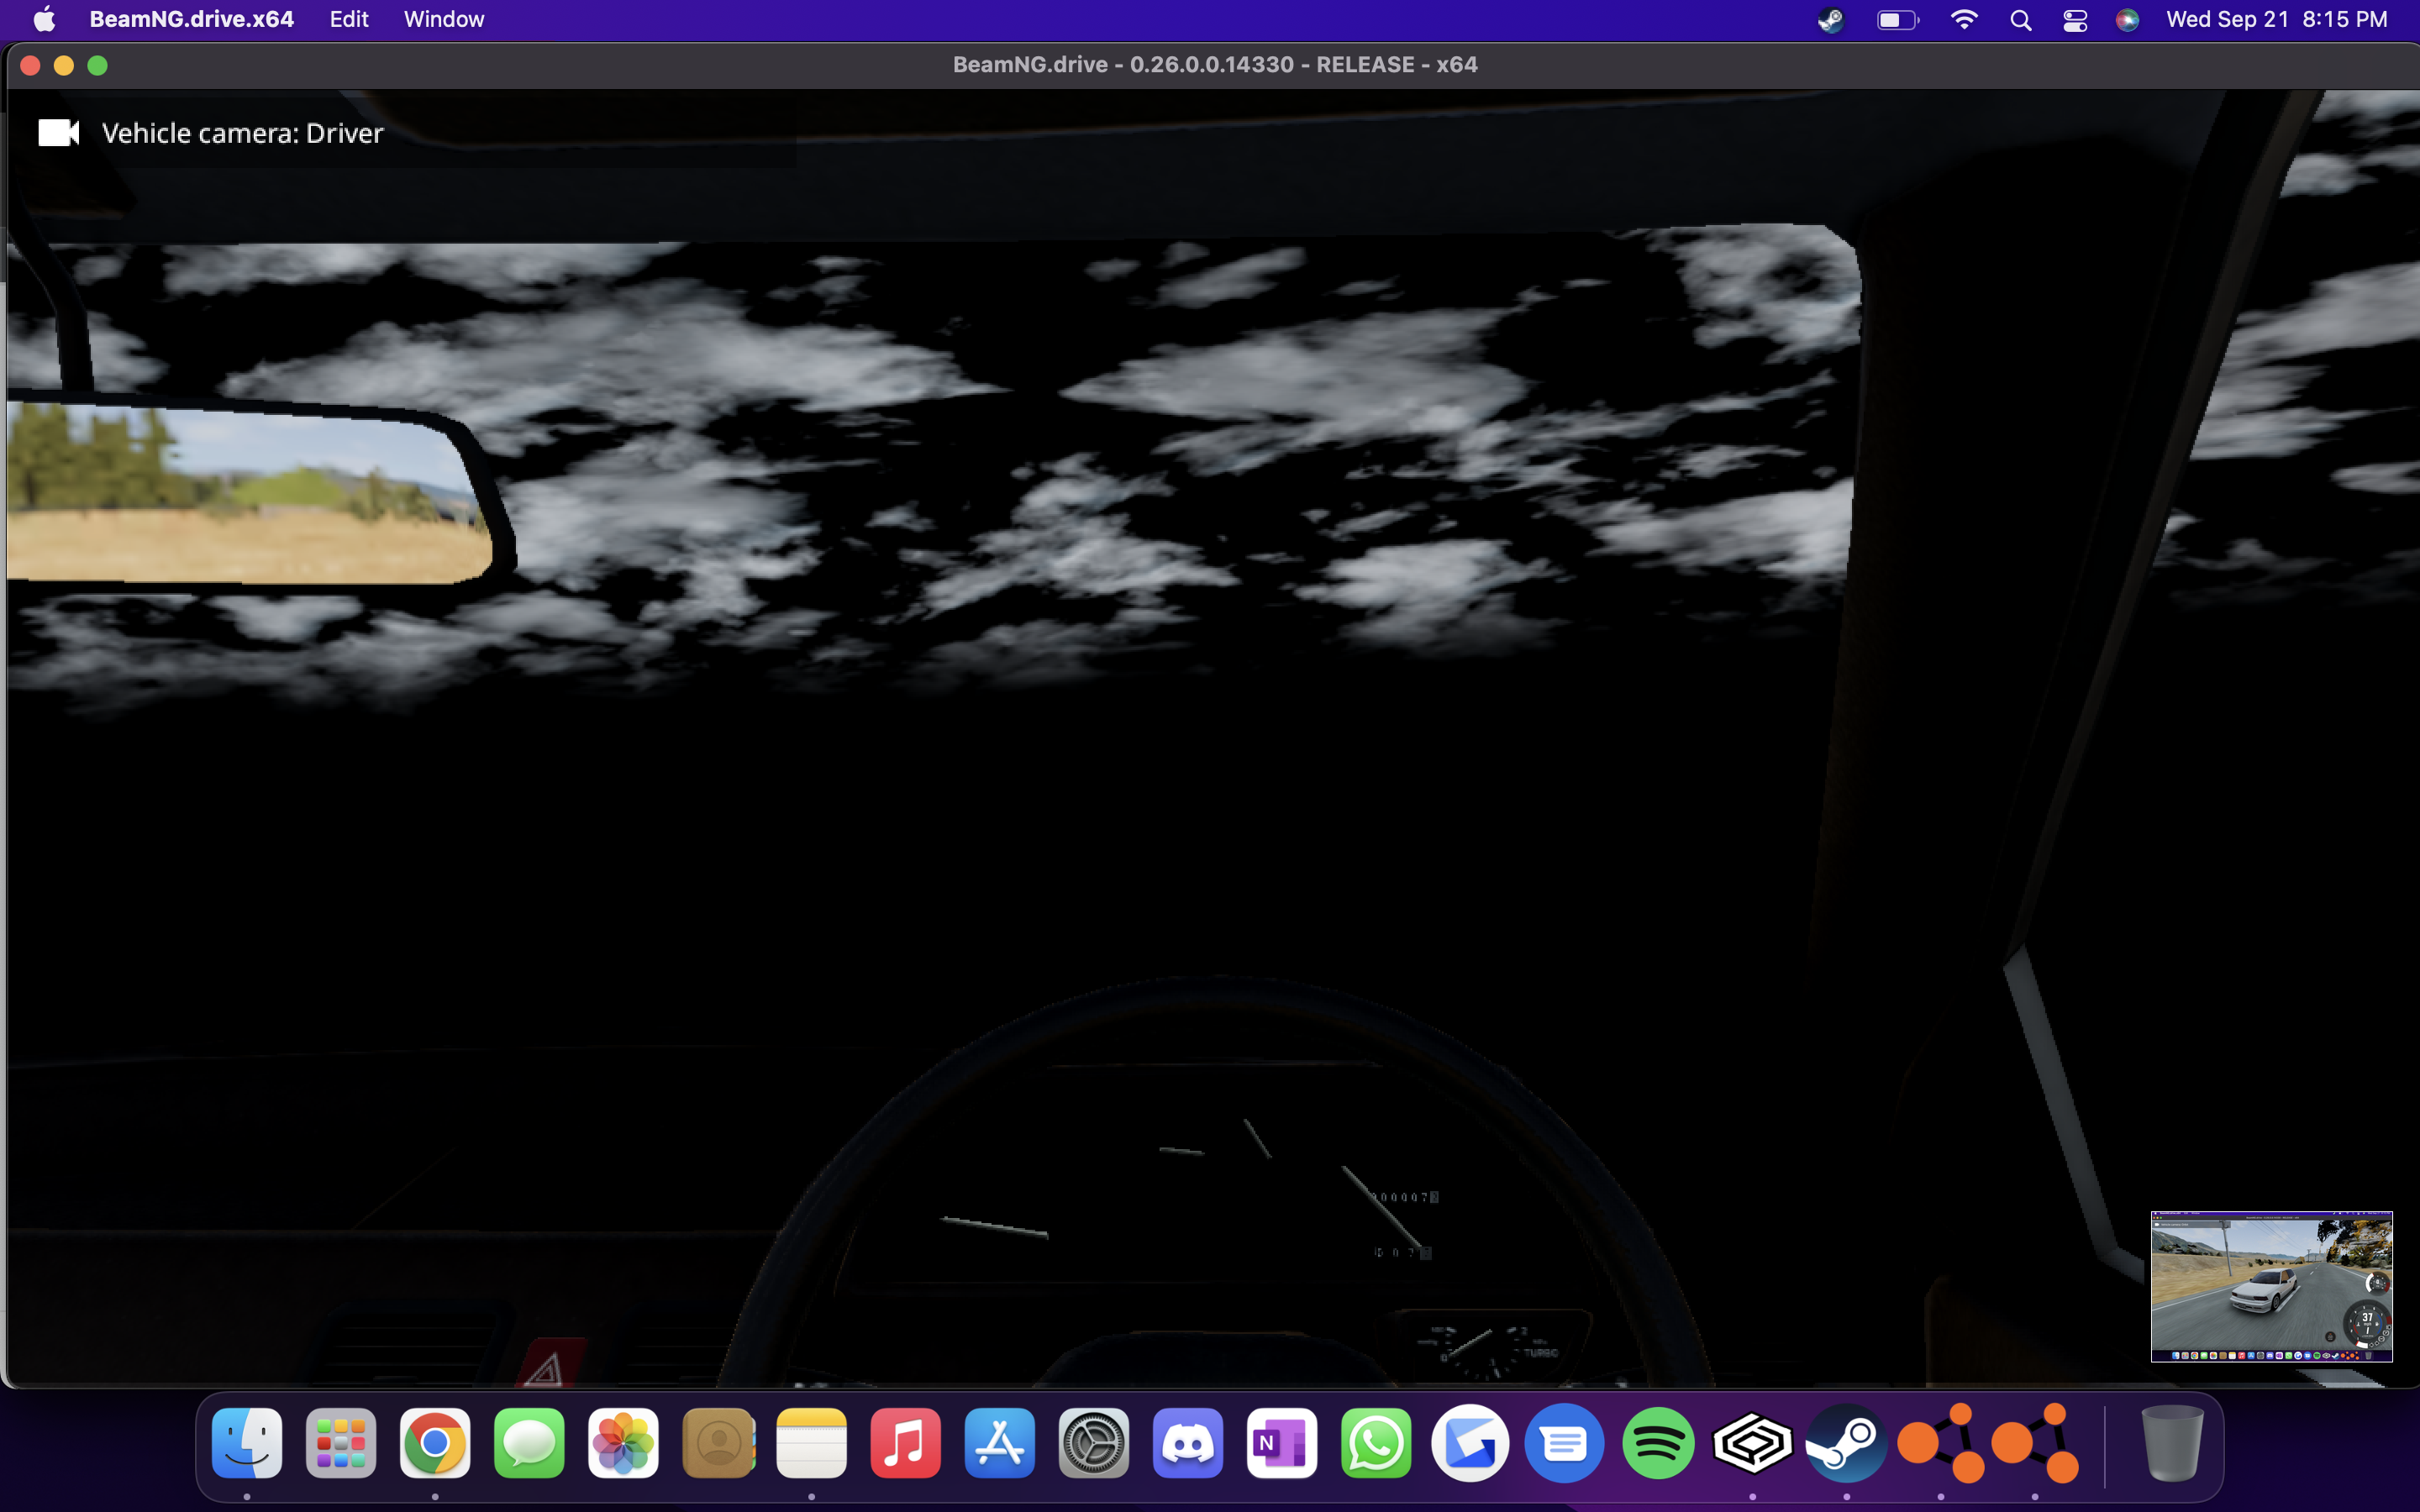This screenshot has width=2420, height=1512.
Task: Open the App Store from the dock
Action: (x=1000, y=1443)
